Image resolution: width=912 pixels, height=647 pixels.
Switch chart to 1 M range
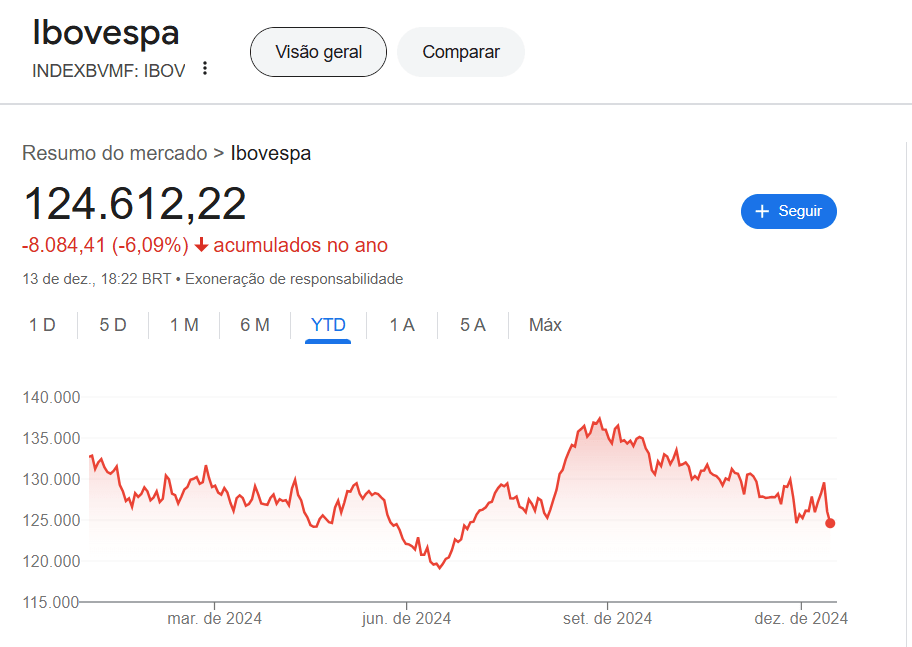(184, 325)
